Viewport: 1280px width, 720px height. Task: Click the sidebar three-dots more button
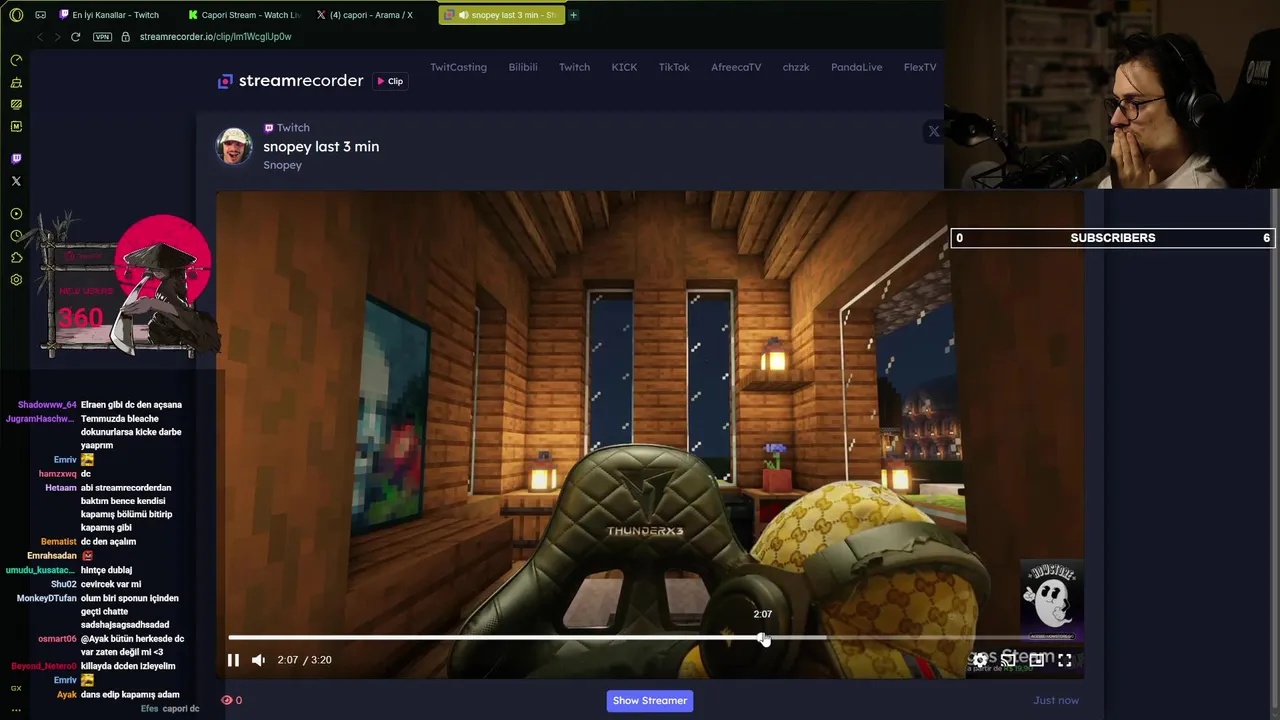pyautogui.click(x=16, y=710)
